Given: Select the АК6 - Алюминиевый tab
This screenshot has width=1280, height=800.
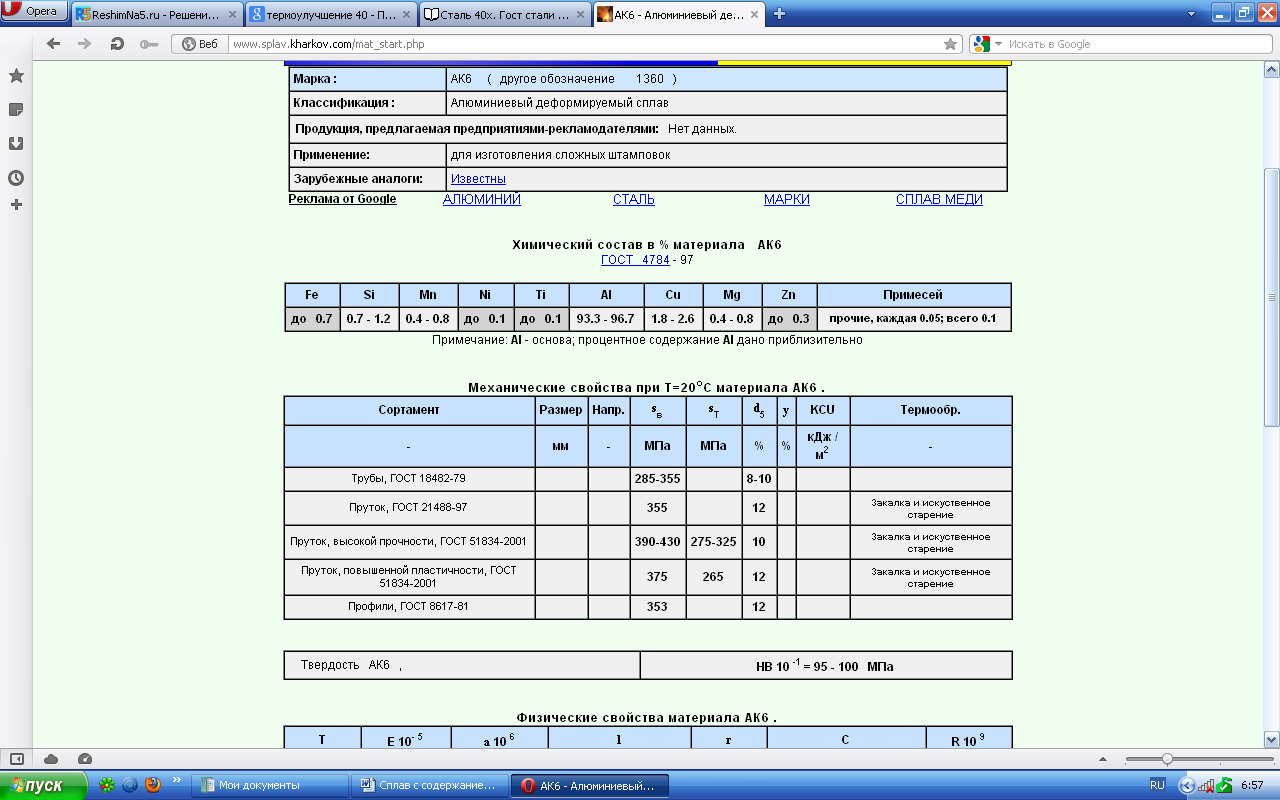Looking at the screenshot, I should coord(677,14).
